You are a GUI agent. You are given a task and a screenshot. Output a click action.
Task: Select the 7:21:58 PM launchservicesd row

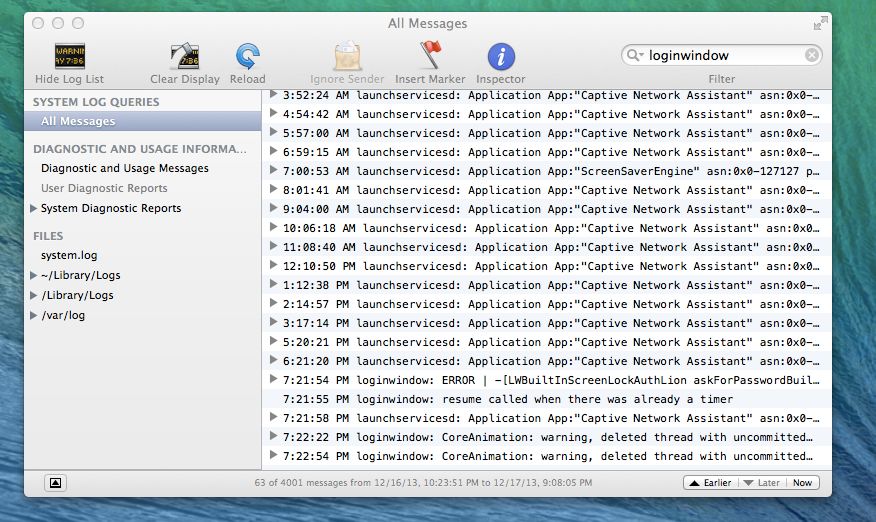(x=546, y=418)
